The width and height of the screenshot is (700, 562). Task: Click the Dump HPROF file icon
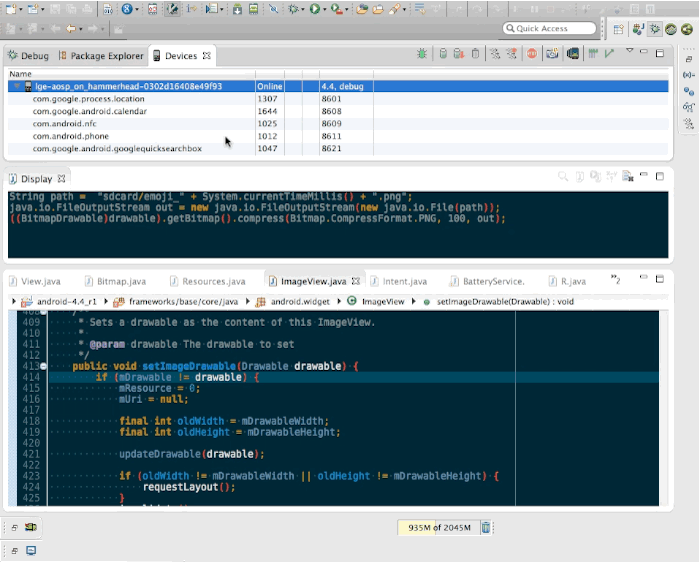coord(459,54)
